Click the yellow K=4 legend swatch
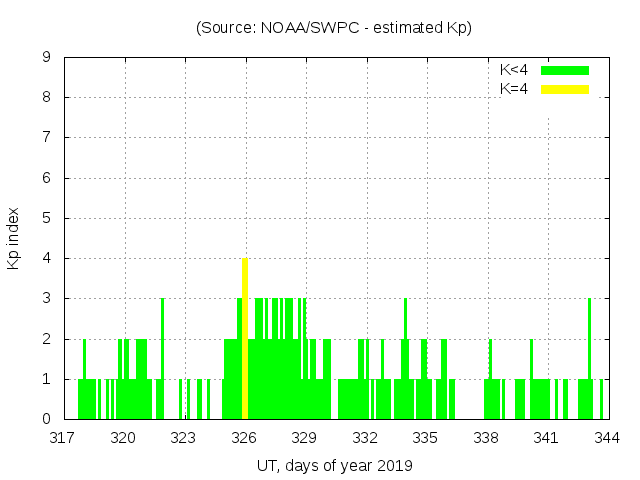 coord(565,89)
